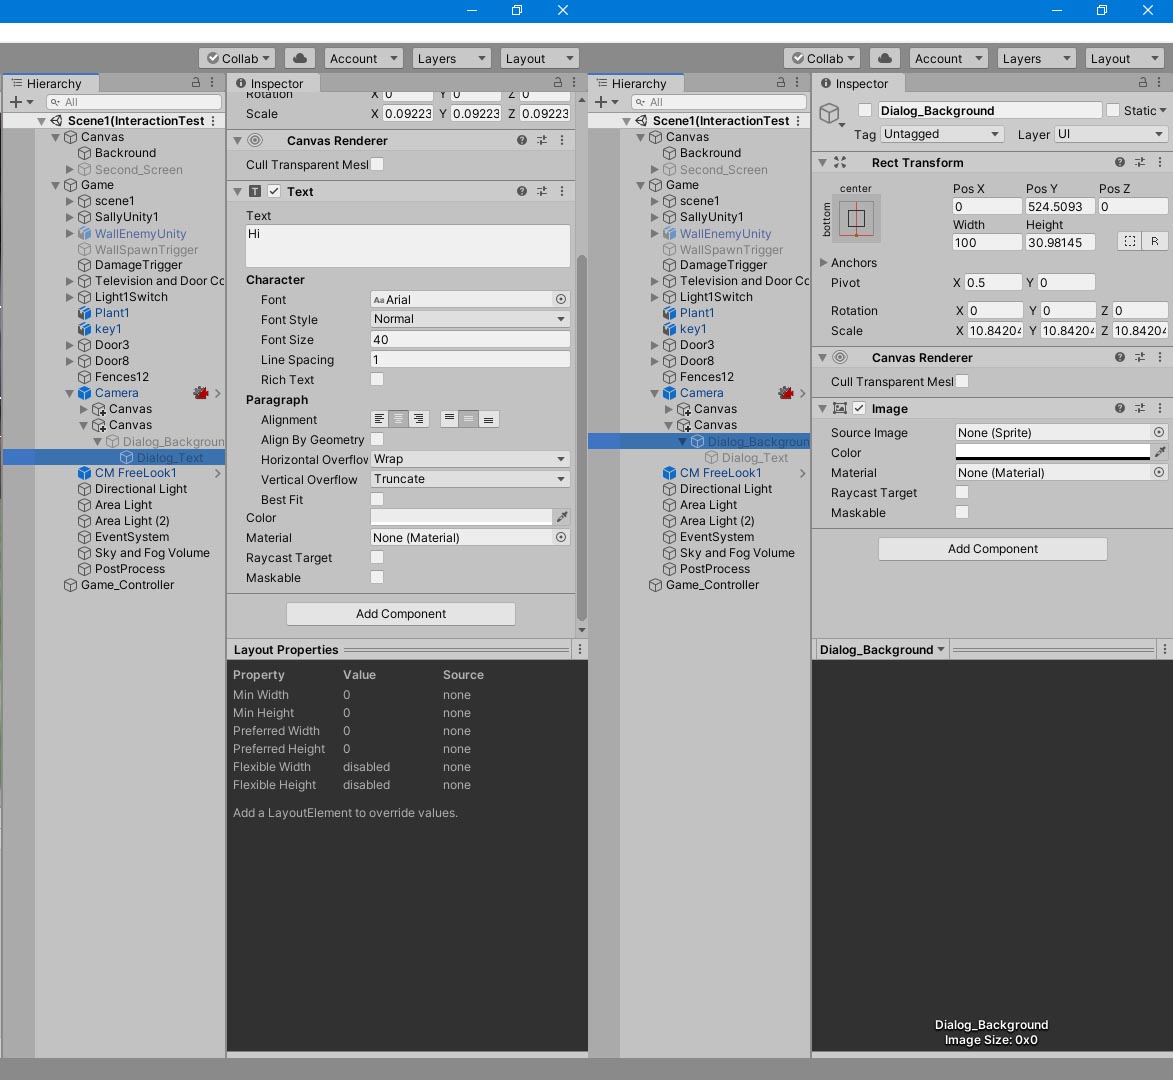Click the Text input box containing "Hi"
Screen dimensions: 1173x1080
[408, 245]
